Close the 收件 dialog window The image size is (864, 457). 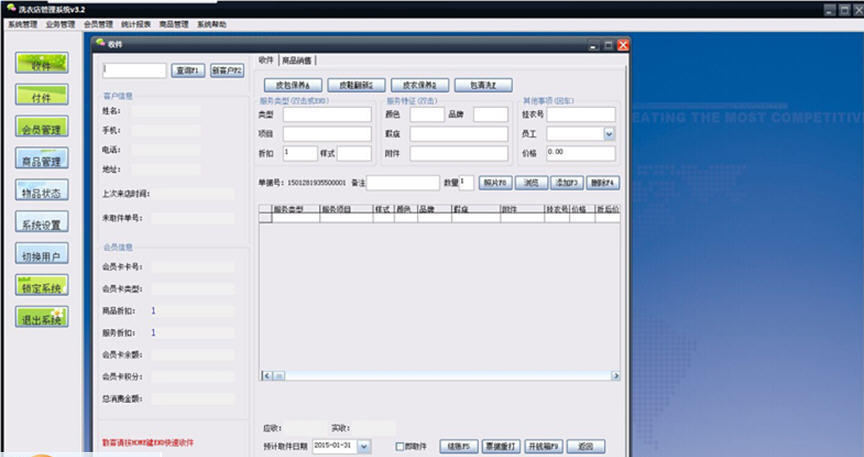tap(623, 45)
